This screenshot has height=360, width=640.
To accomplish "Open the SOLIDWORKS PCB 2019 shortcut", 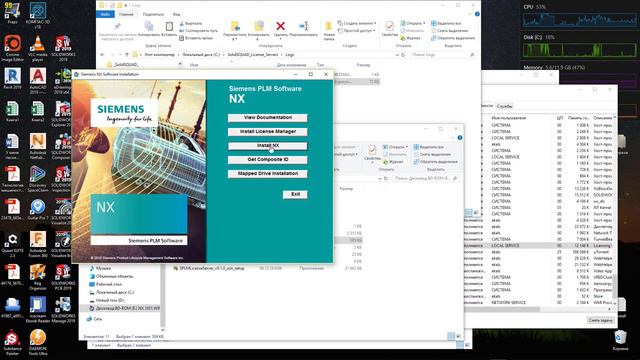I will coord(63,277).
